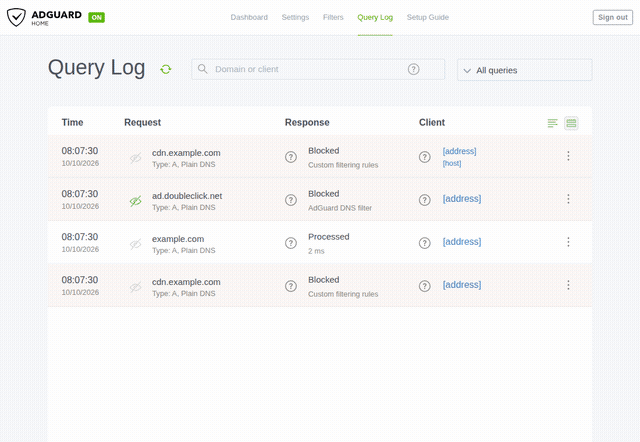The image size is (640, 442).
Task: Show response details for ad.doubleclick.net row
Action: pos(291,200)
